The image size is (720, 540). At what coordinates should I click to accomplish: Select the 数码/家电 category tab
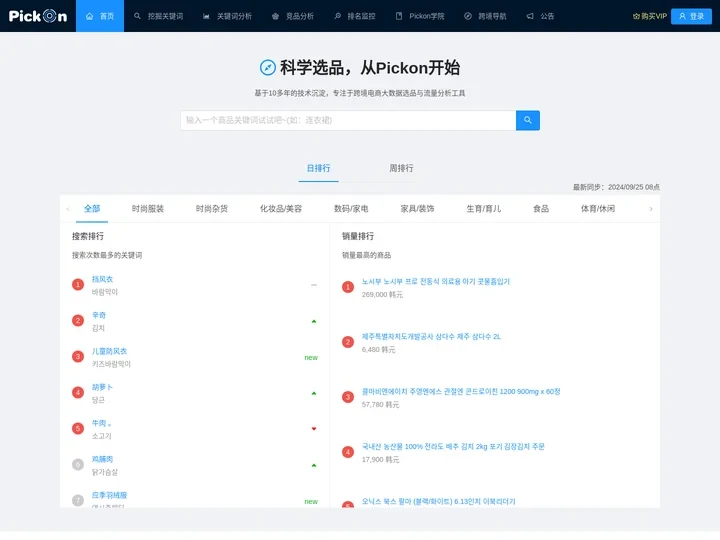(x=351, y=209)
